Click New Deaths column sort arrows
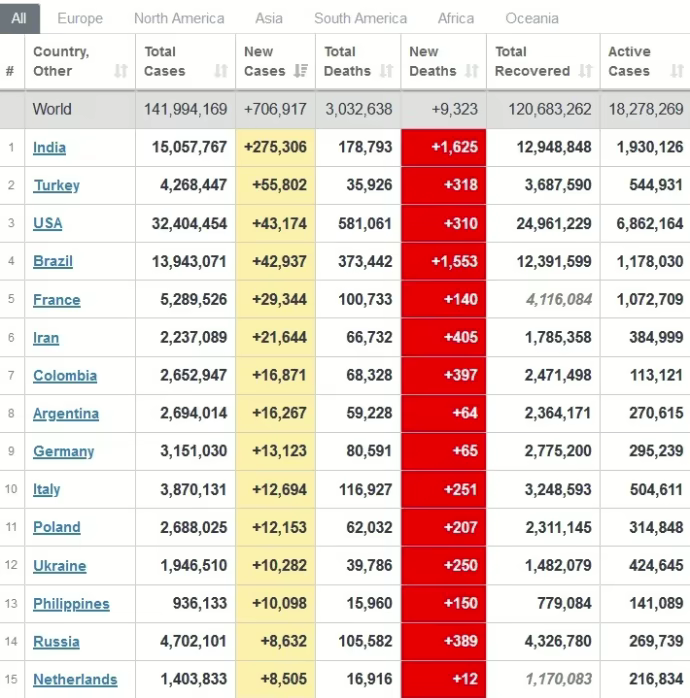 coord(472,71)
